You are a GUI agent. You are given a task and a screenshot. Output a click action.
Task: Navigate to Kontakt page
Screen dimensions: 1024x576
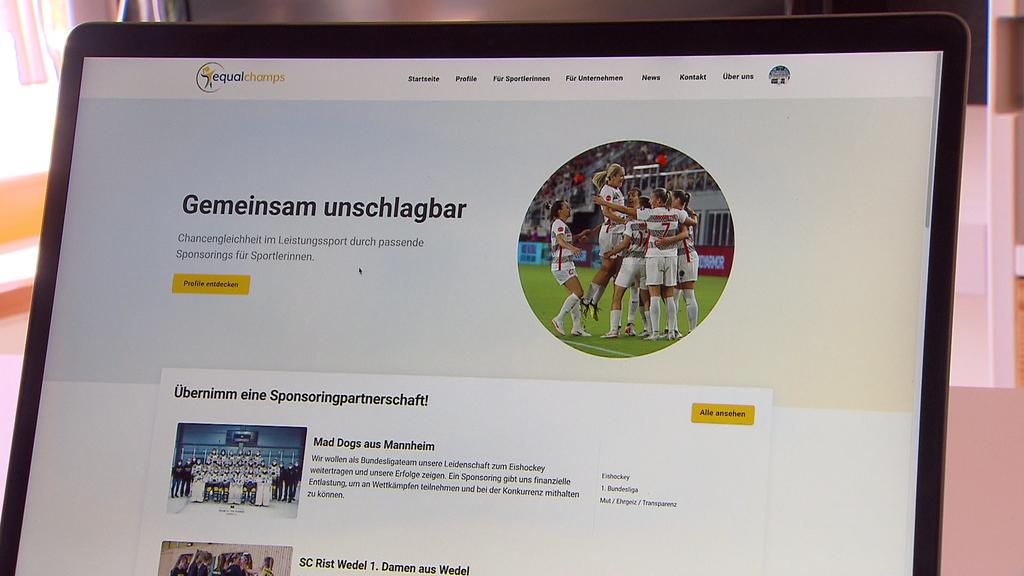pyautogui.click(x=693, y=77)
